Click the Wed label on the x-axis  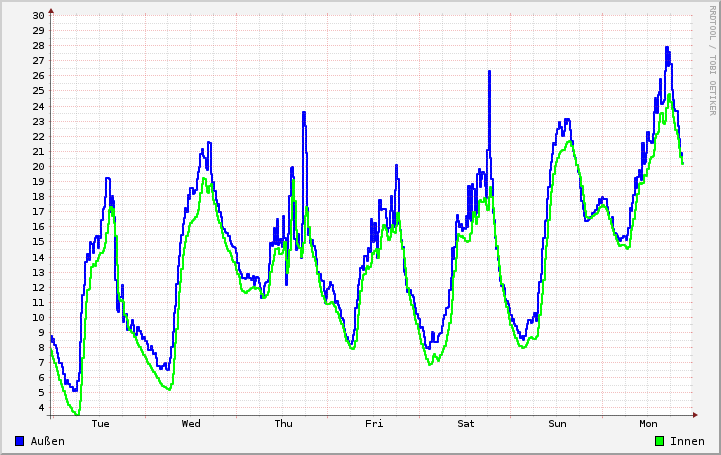(x=191, y=424)
